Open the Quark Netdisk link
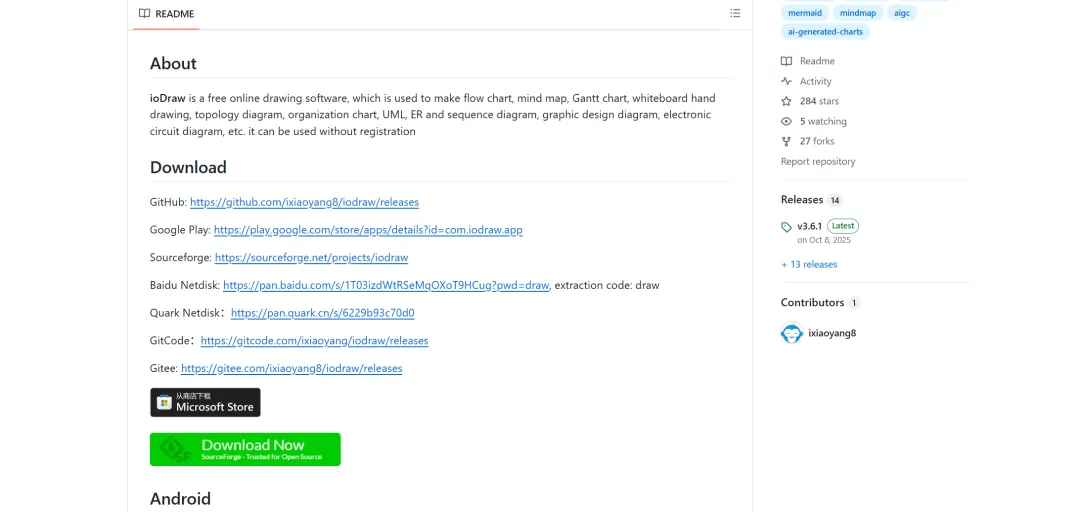The width and height of the screenshot is (1080, 512). 322,313
